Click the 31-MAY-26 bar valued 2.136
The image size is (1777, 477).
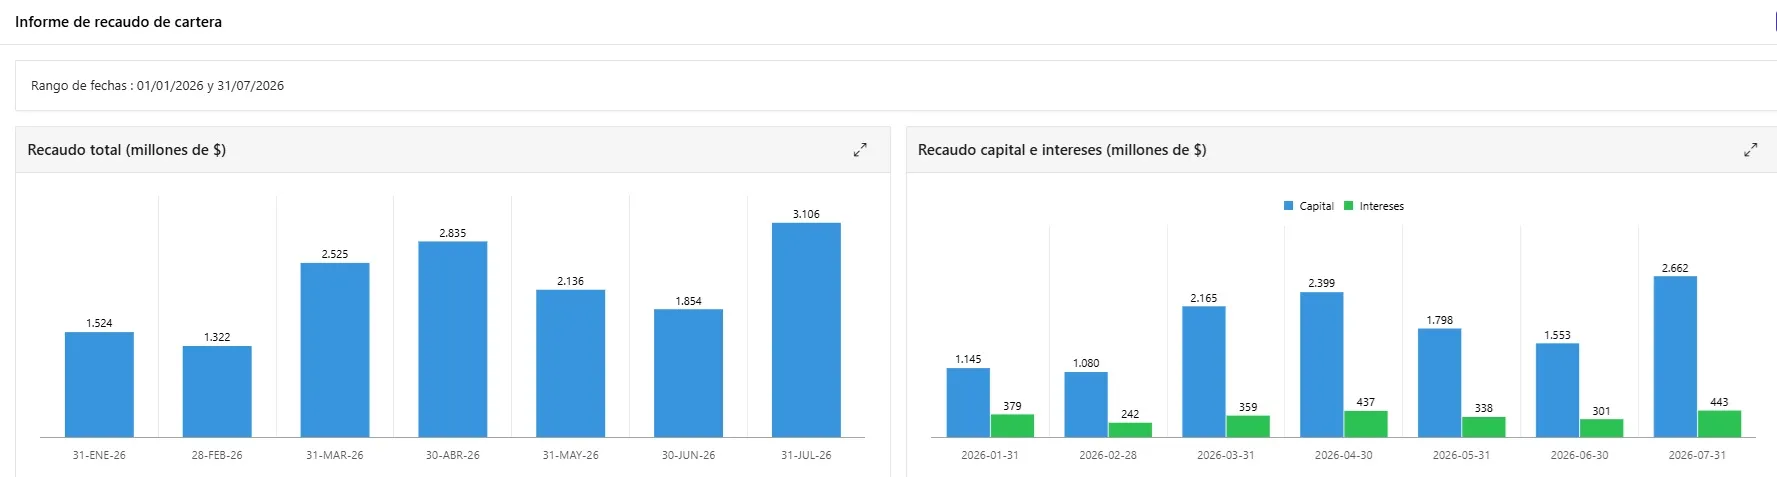click(x=571, y=364)
